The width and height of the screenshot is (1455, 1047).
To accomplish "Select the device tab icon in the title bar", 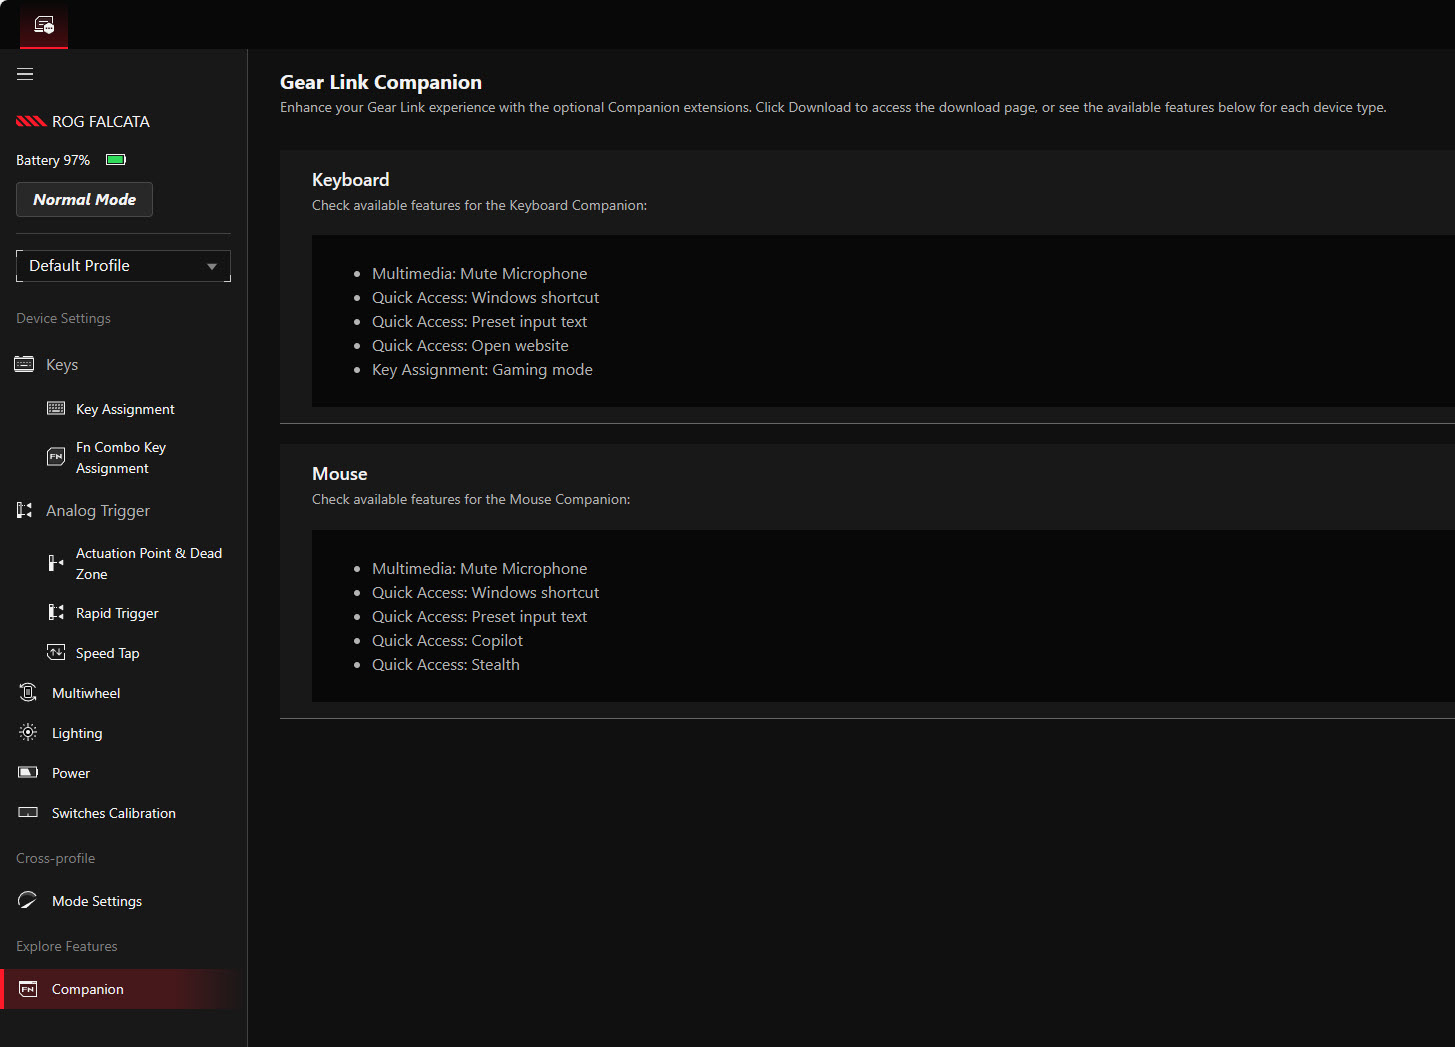I will click(44, 25).
